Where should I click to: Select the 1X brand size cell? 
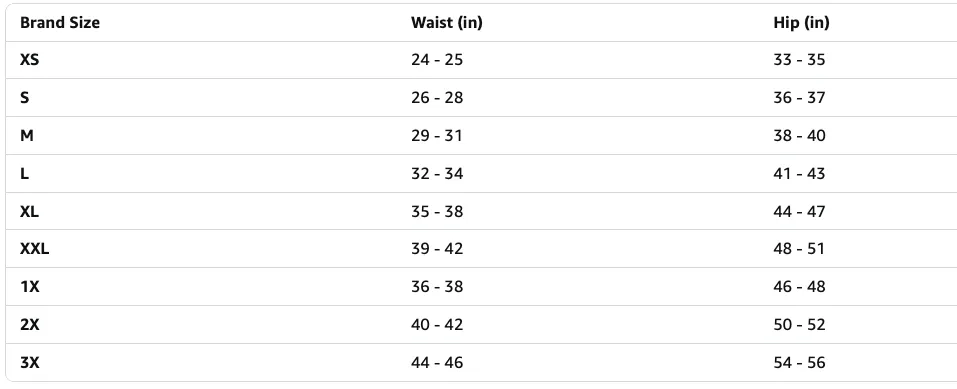click(29, 286)
